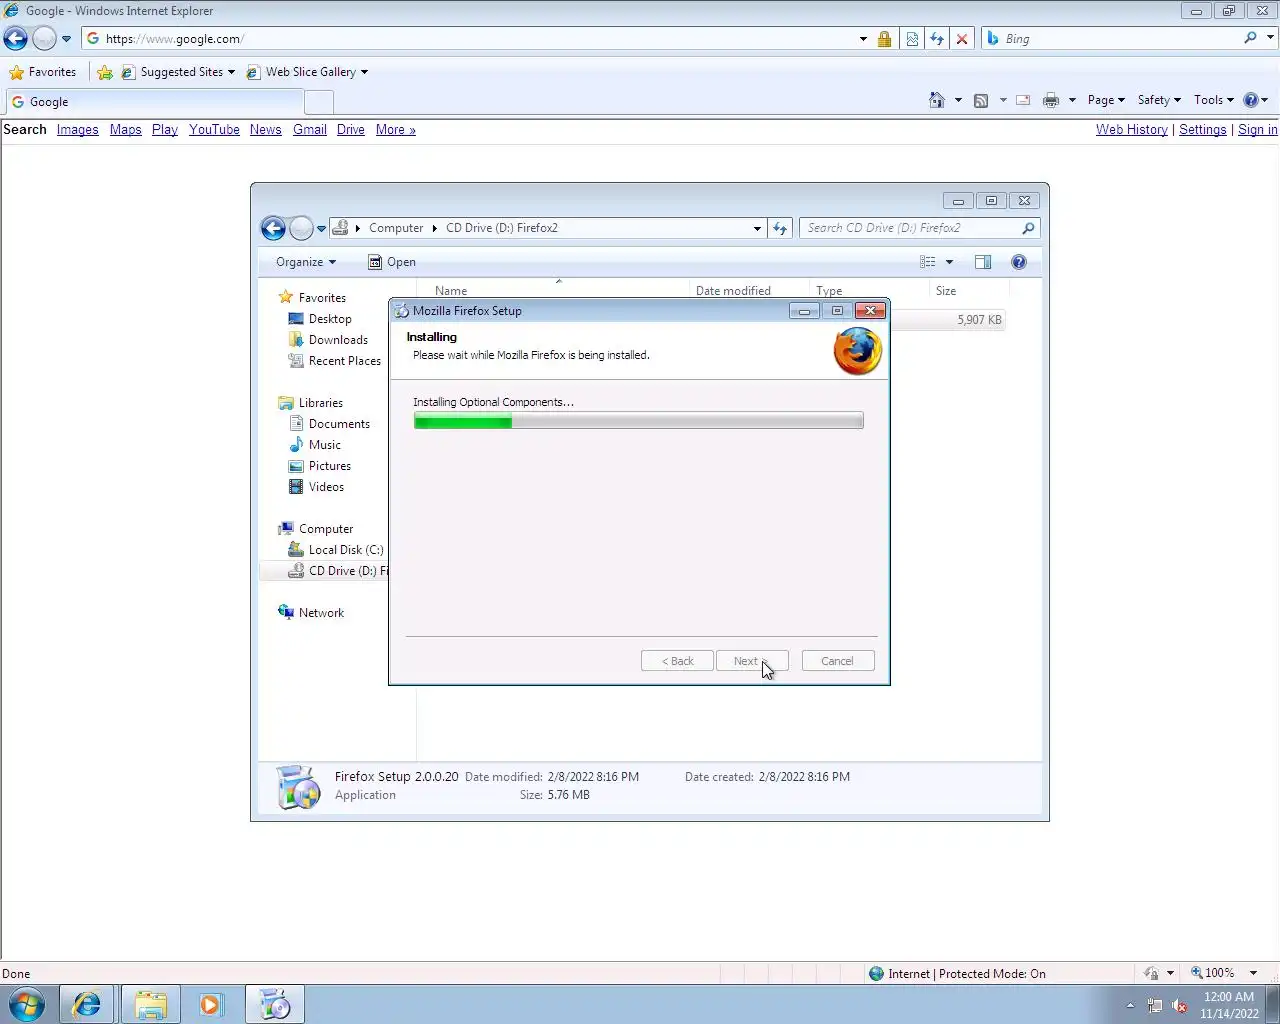Expand the Google More » link
Viewport: 1280px width, 1024px height.
click(395, 130)
